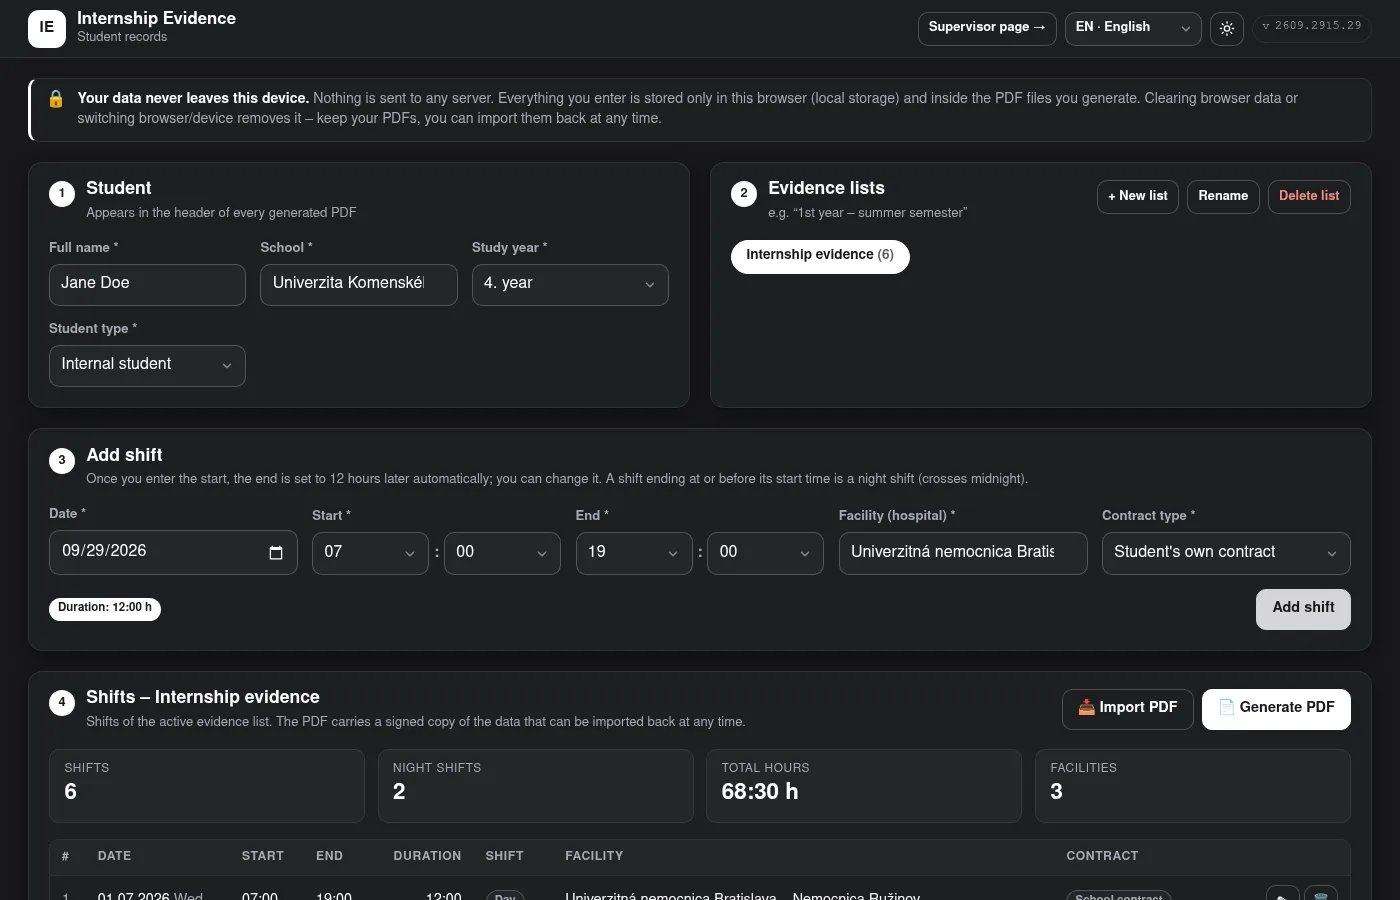Open the Start hour dropdown showing 07
This screenshot has width=1400, height=900.
coord(370,553)
